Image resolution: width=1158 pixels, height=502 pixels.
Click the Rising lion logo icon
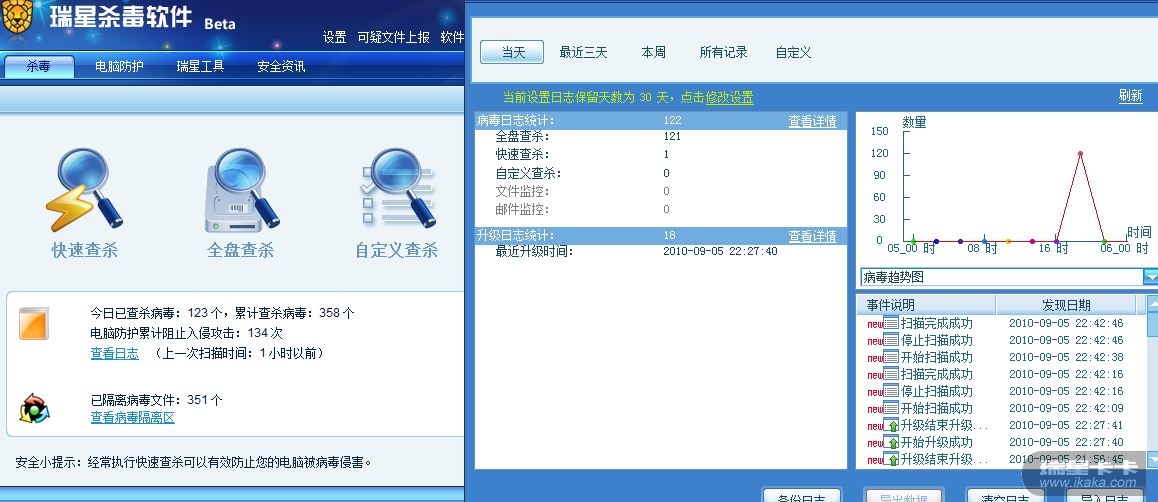[x=18, y=18]
